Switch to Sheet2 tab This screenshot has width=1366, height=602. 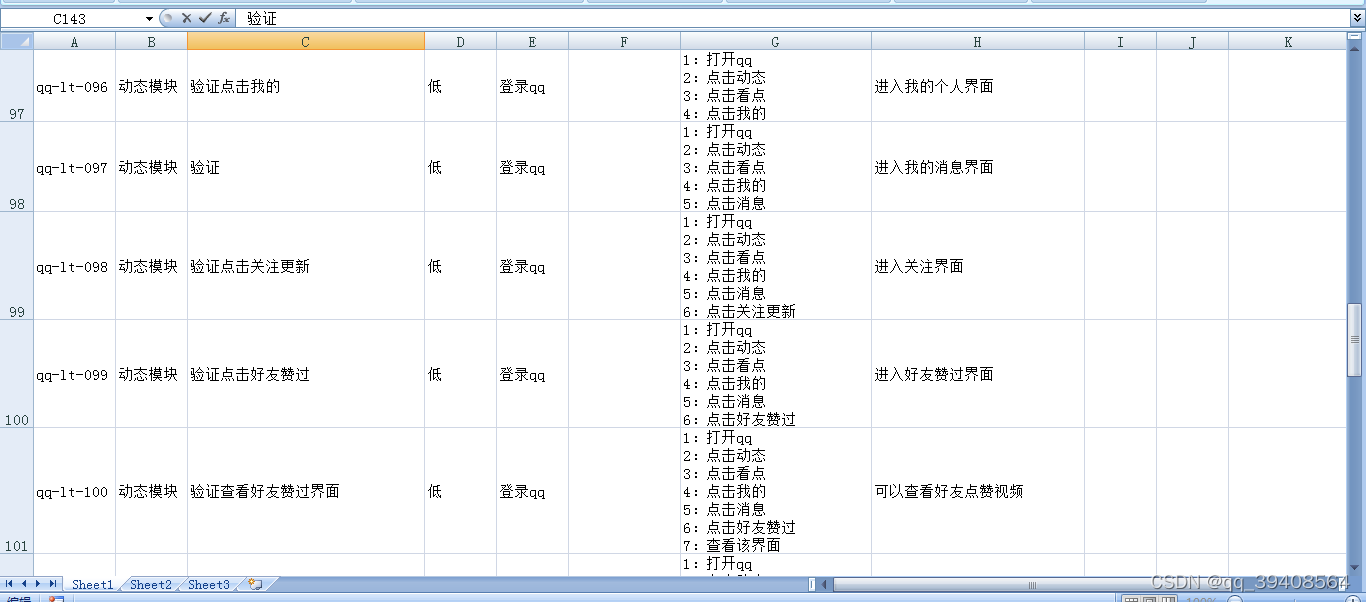(151, 585)
